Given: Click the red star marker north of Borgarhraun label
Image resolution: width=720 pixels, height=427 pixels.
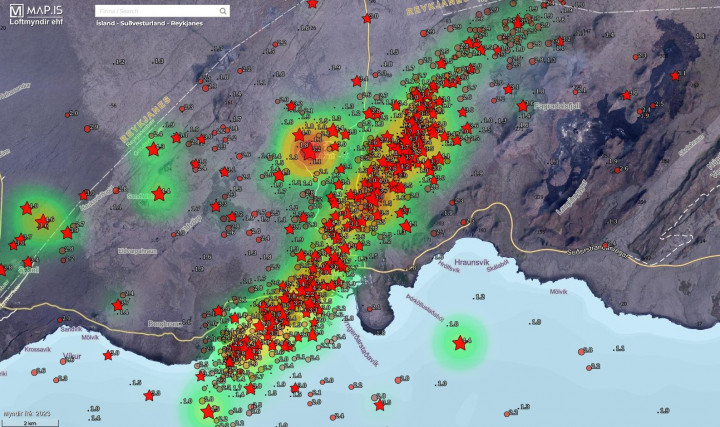Looking at the screenshot, I should coord(118,305).
